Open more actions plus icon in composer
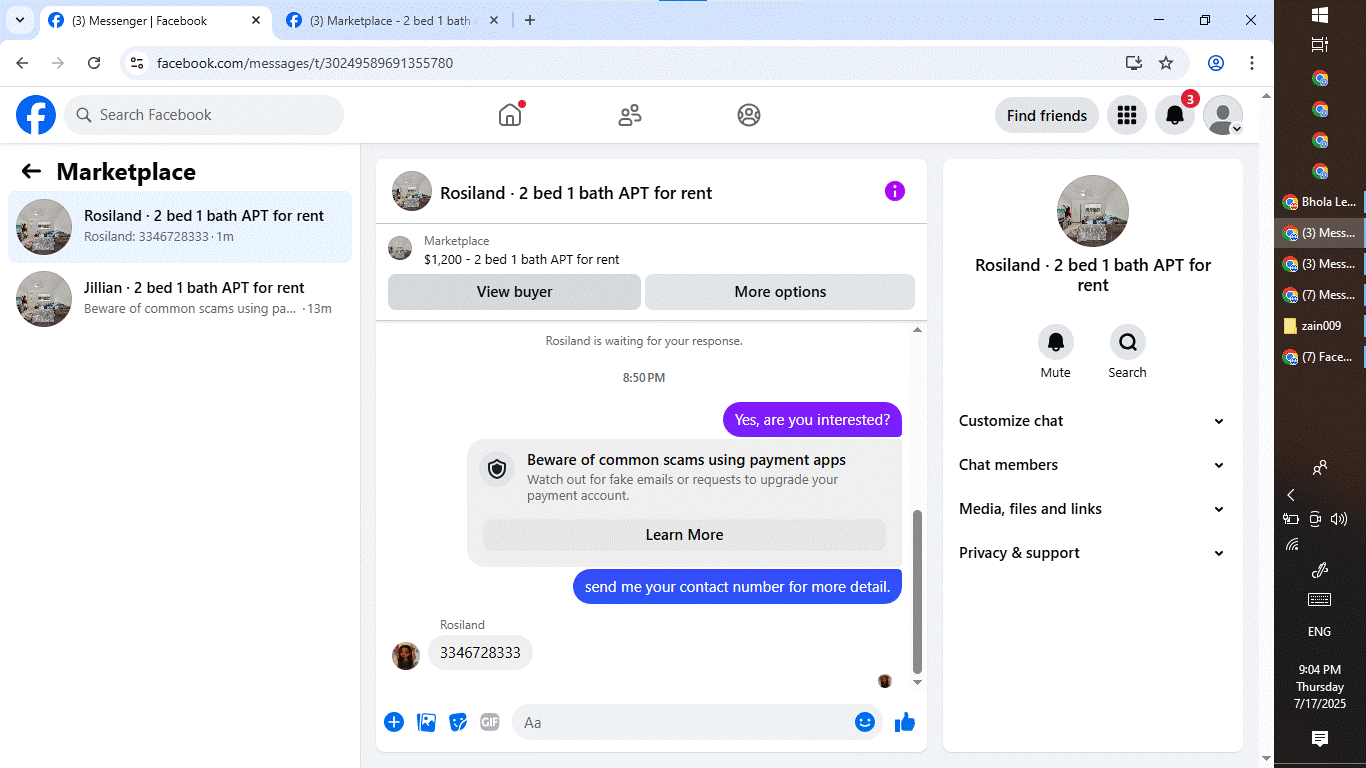 (394, 722)
